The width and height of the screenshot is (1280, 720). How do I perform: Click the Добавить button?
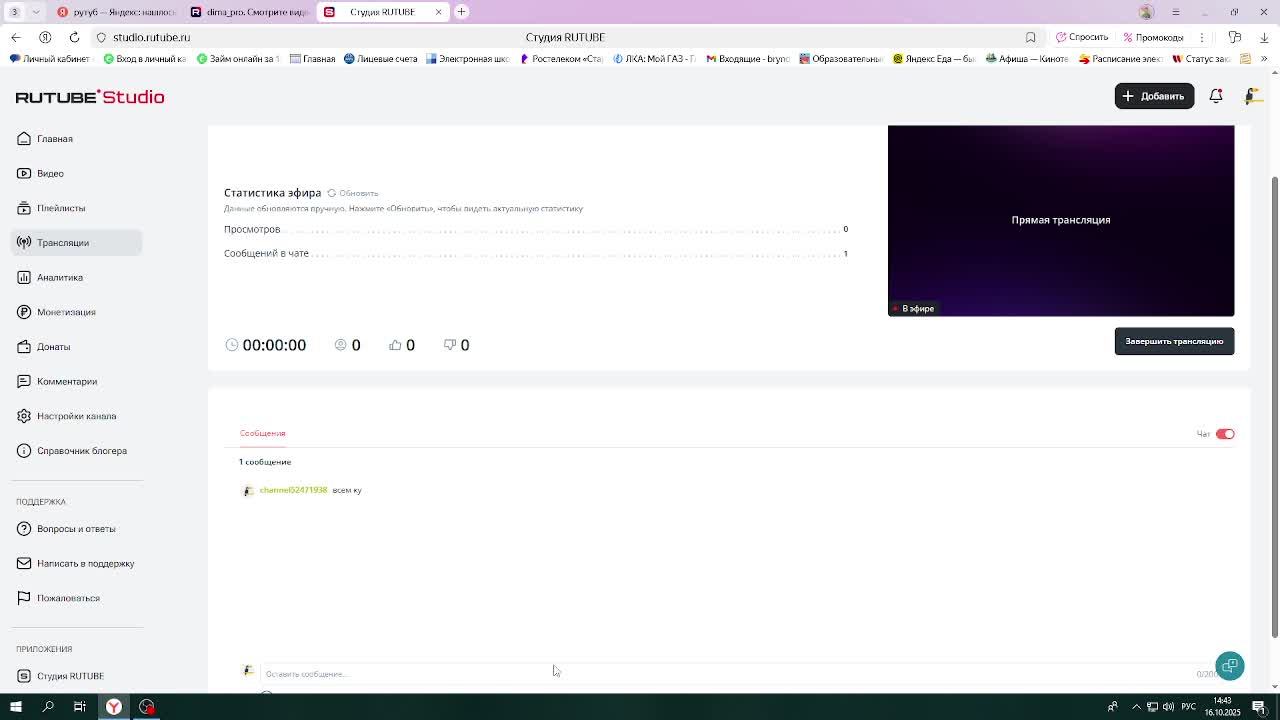[1154, 96]
